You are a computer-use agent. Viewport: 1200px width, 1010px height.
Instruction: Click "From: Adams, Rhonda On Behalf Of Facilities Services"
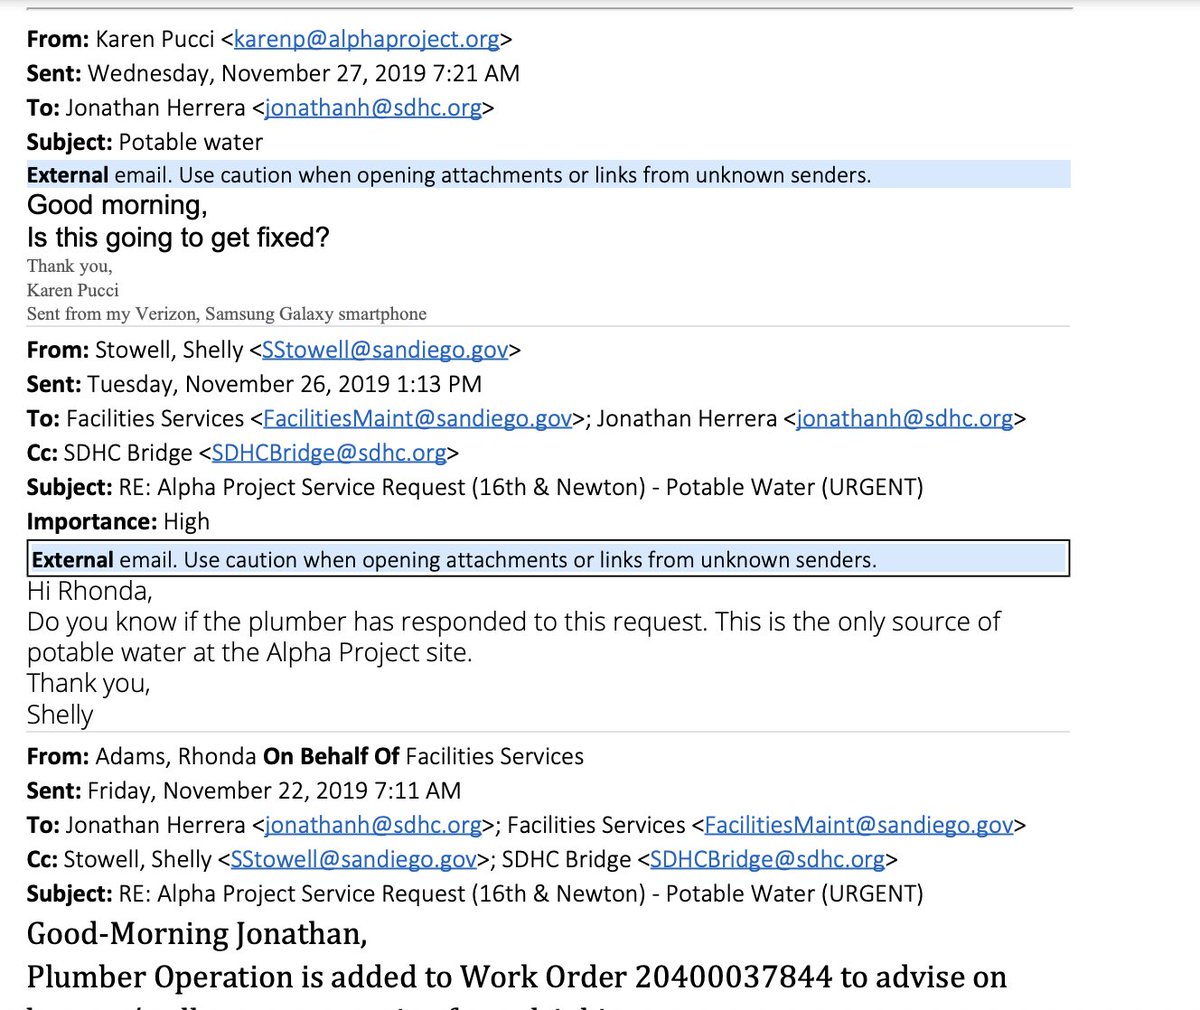[305, 756]
